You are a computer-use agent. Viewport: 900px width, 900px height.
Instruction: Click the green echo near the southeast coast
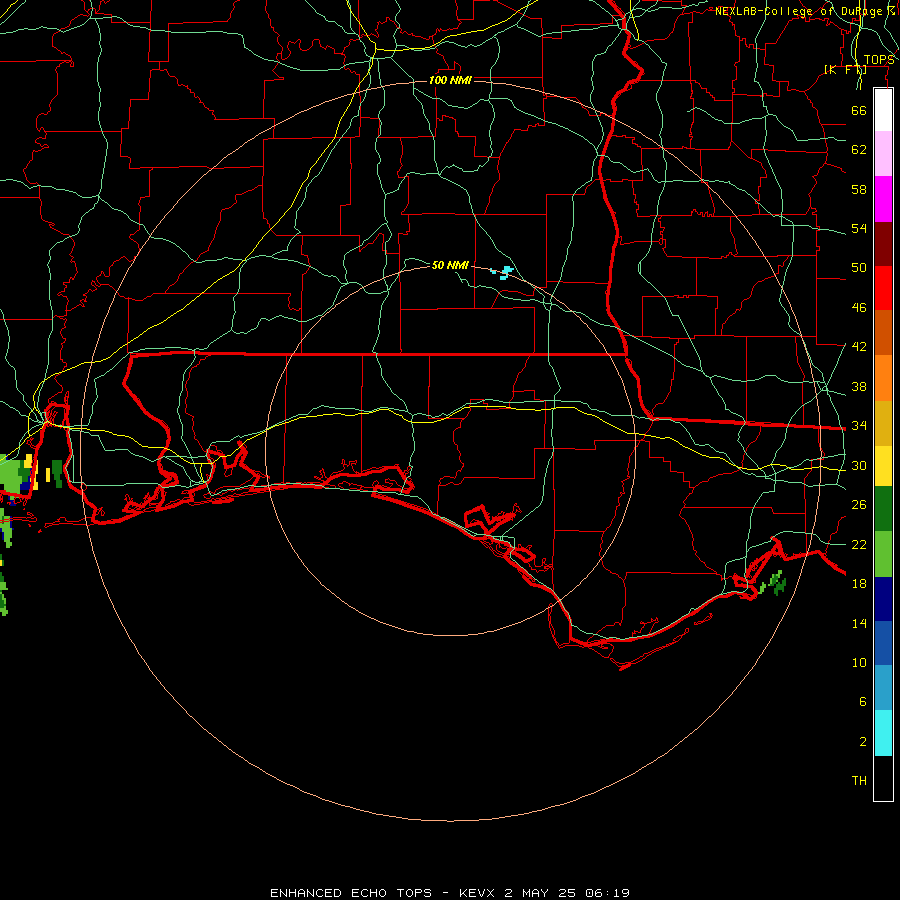(774, 583)
